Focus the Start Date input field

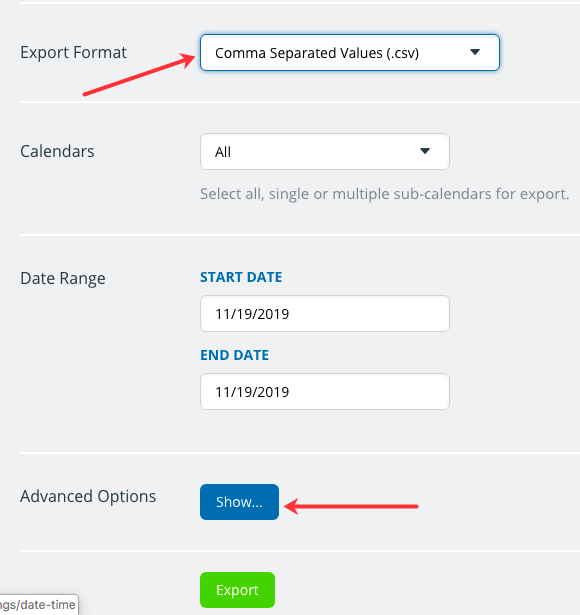point(325,314)
